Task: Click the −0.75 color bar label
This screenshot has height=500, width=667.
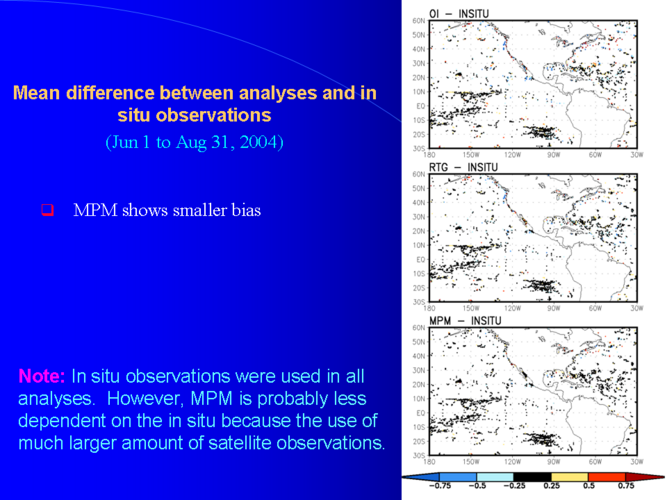Action: click(x=440, y=486)
